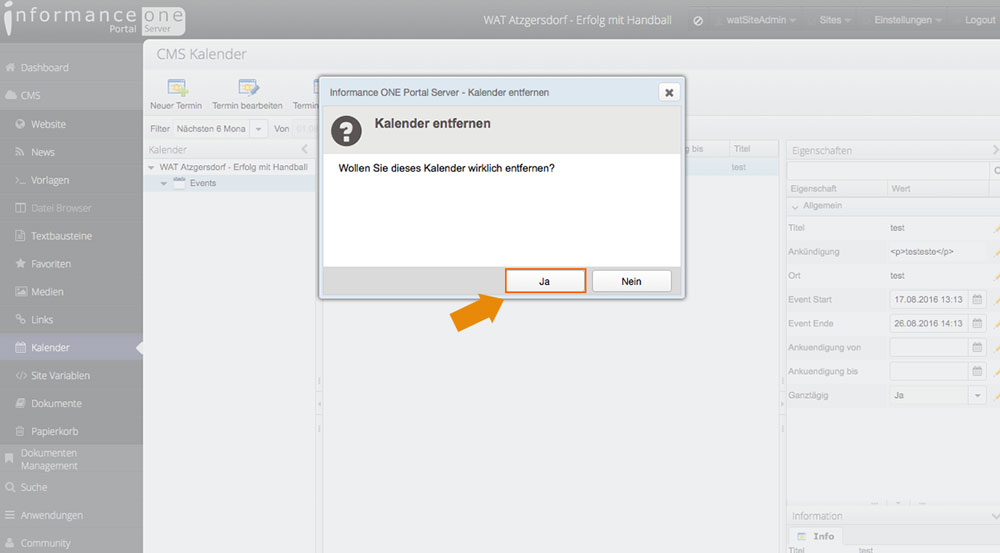Confirm removal with the Ja button

pyautogui.click(x=545, y=281)
